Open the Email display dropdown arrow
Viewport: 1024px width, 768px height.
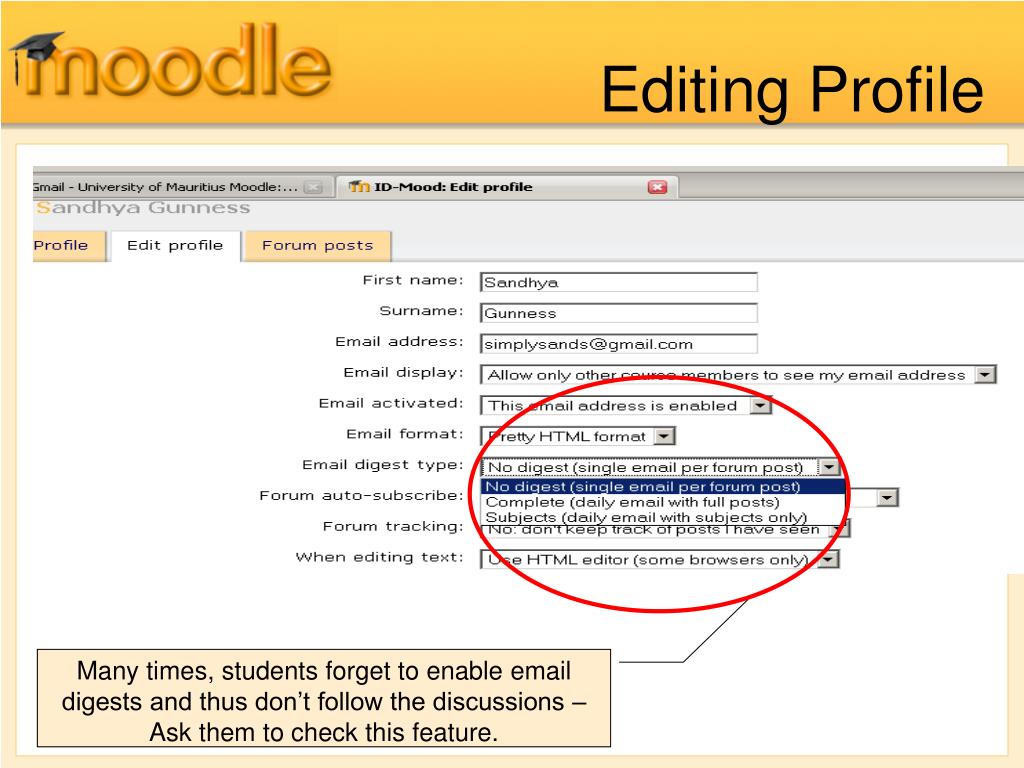point(985,375)
